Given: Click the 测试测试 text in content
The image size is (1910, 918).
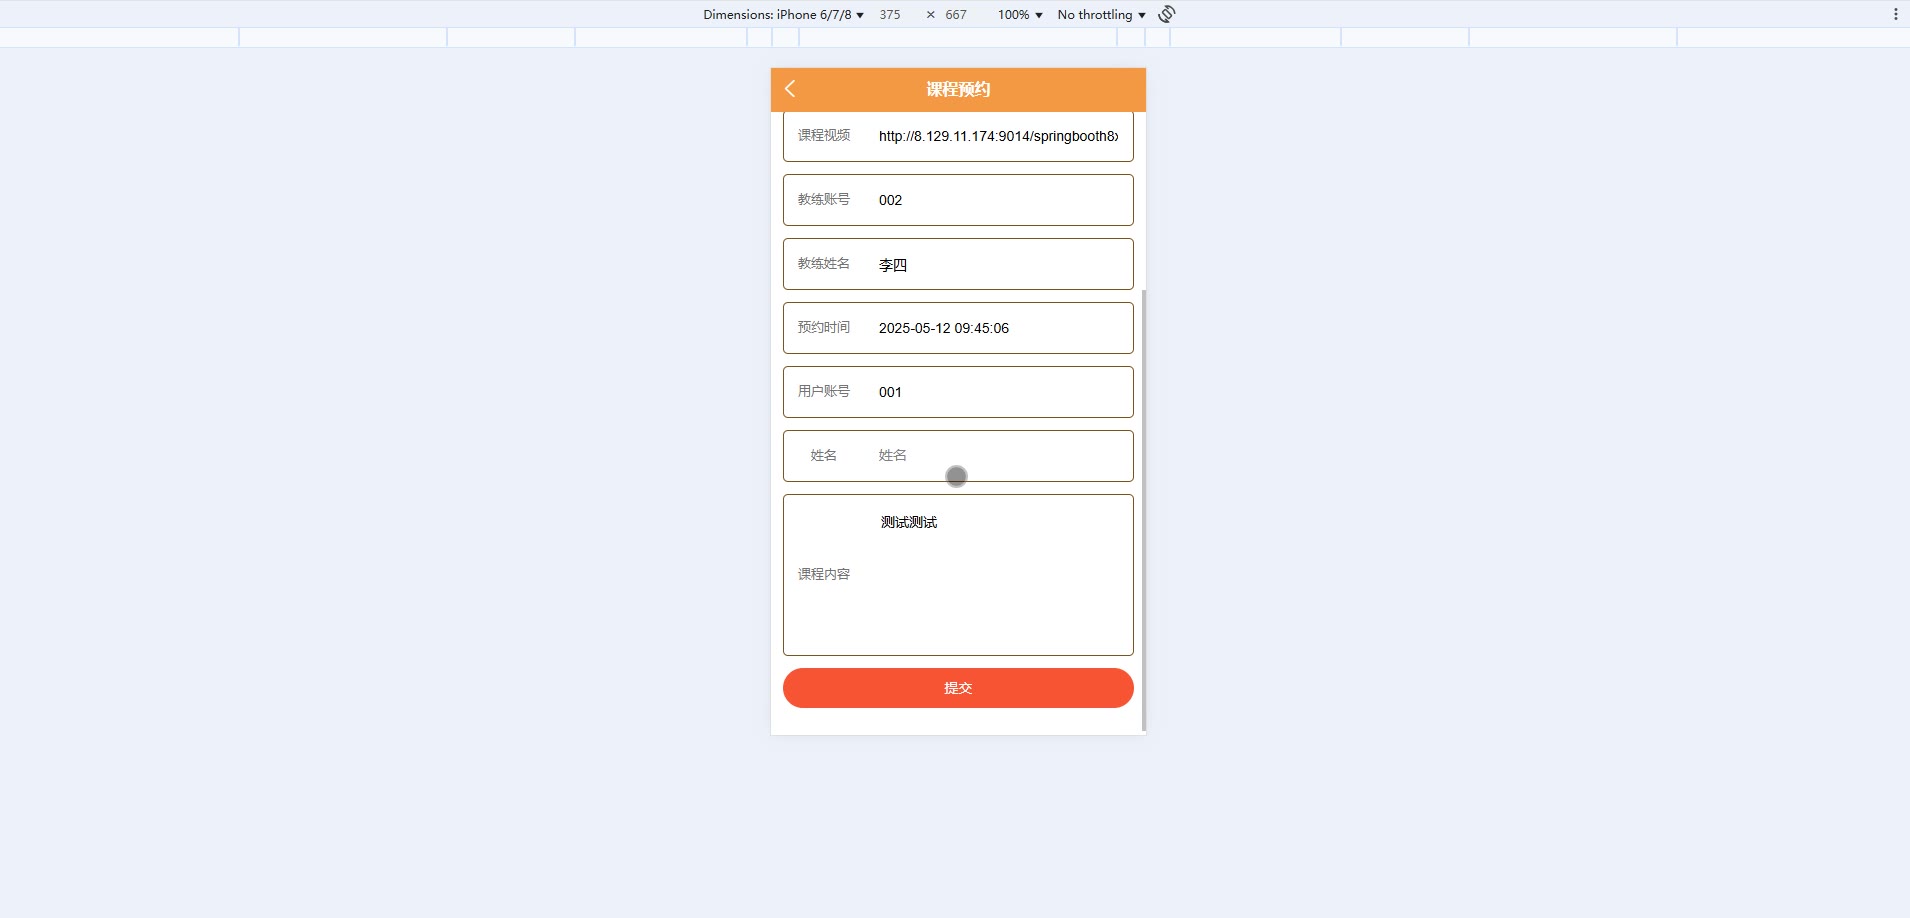Looking at the screenshot, I should [909, 522].
